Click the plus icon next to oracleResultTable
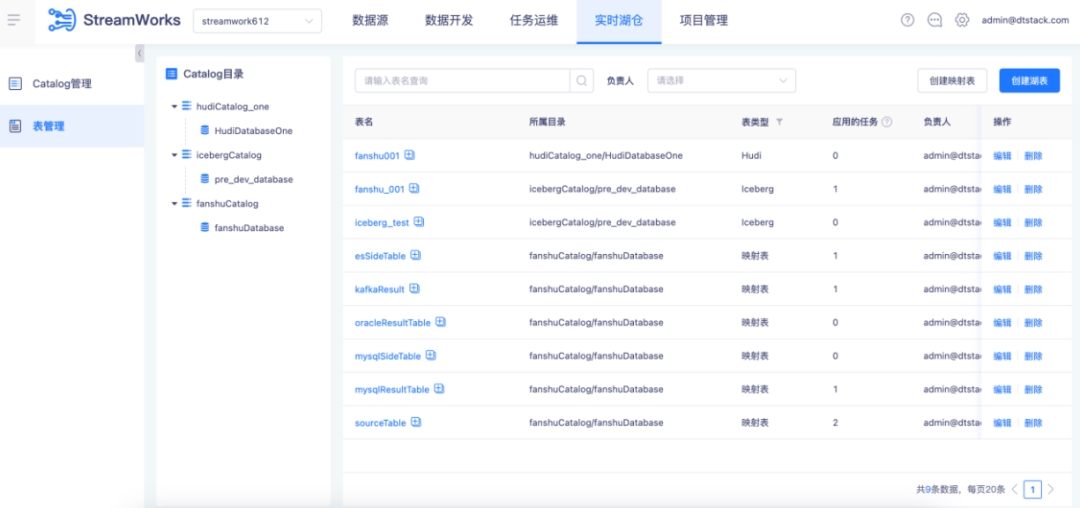Image resolution: width=1080 pixels, height=508 pixels. pos(441,322)
